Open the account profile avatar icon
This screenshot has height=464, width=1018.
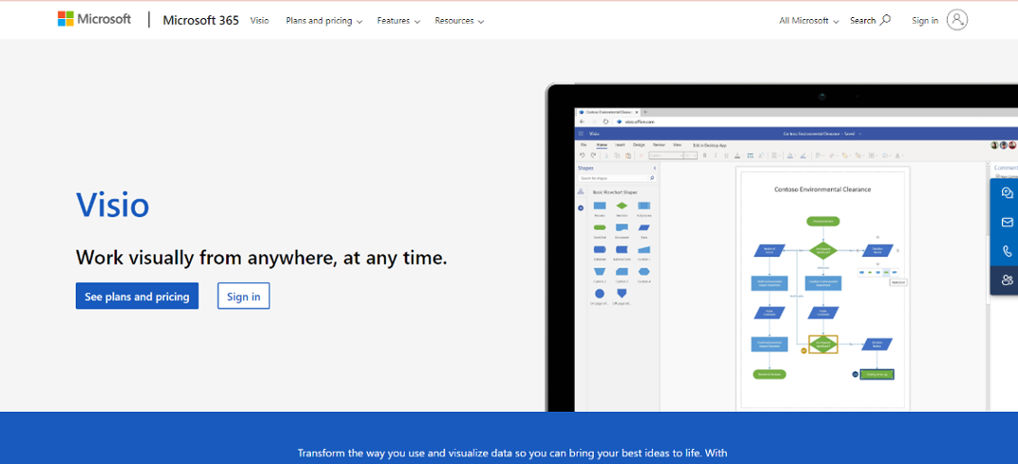click(957, 20)
